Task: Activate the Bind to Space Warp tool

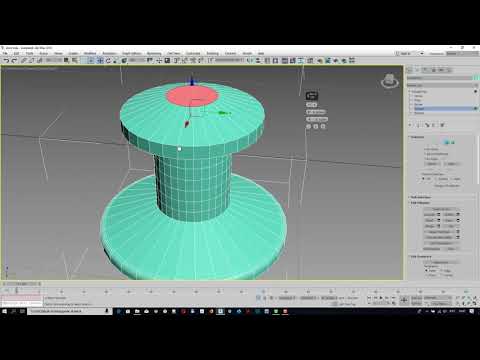Action: [40, 60]
